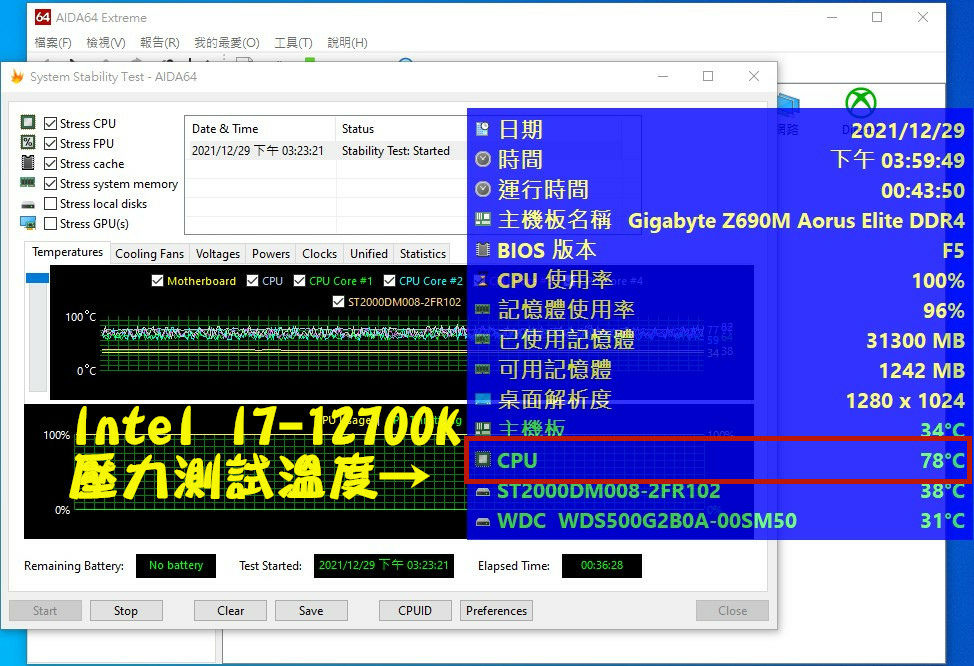Toggle the ST2000DM008-2FR102 checkbox in graph legend

click(x=339, y=302)
